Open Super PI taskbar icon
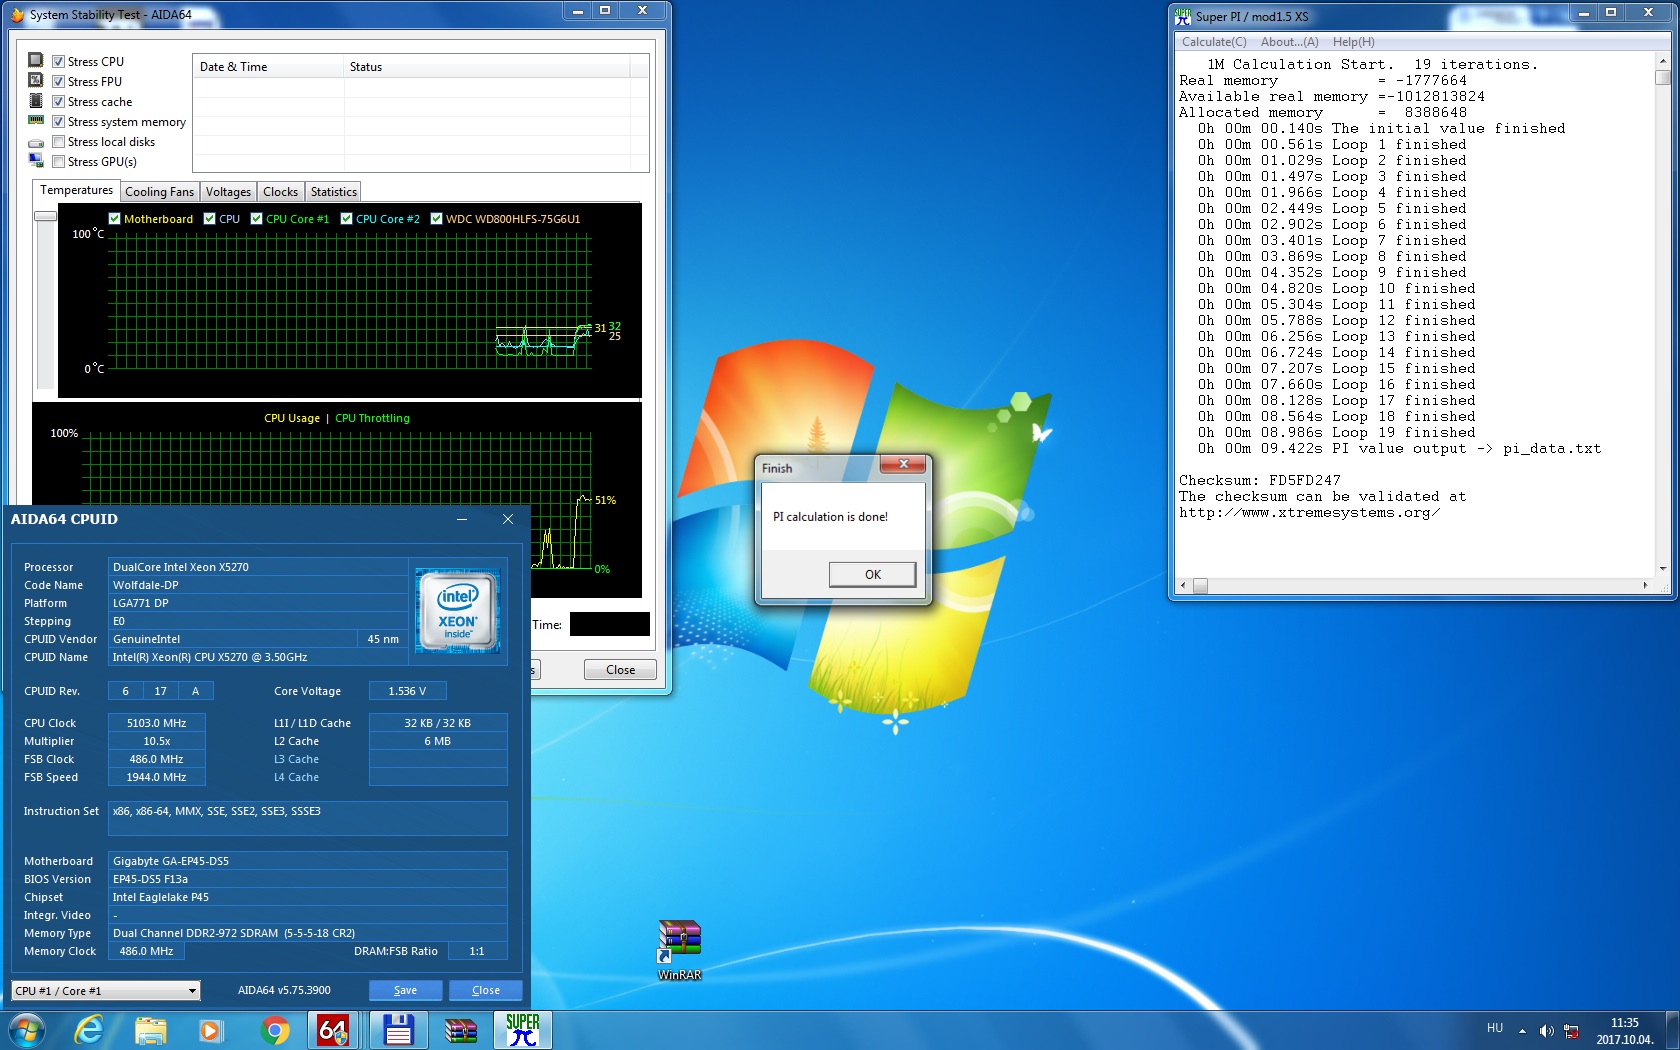This screenshot has height=1050, width=1680. tap(522, 1030)
